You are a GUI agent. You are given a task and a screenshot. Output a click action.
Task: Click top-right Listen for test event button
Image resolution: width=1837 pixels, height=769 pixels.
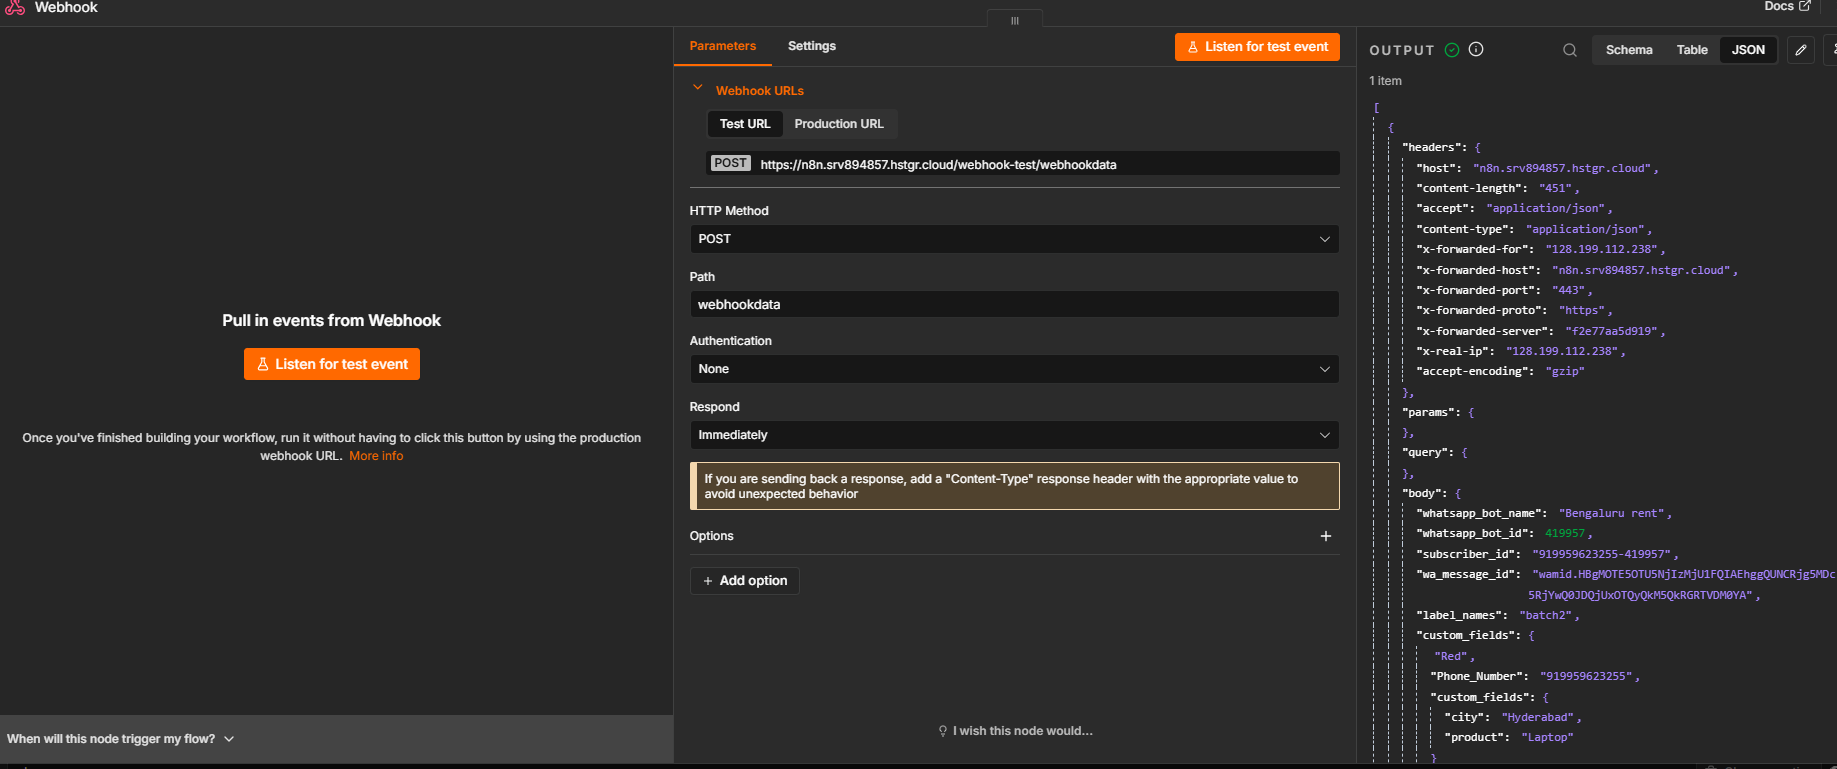coord(1257,47)
